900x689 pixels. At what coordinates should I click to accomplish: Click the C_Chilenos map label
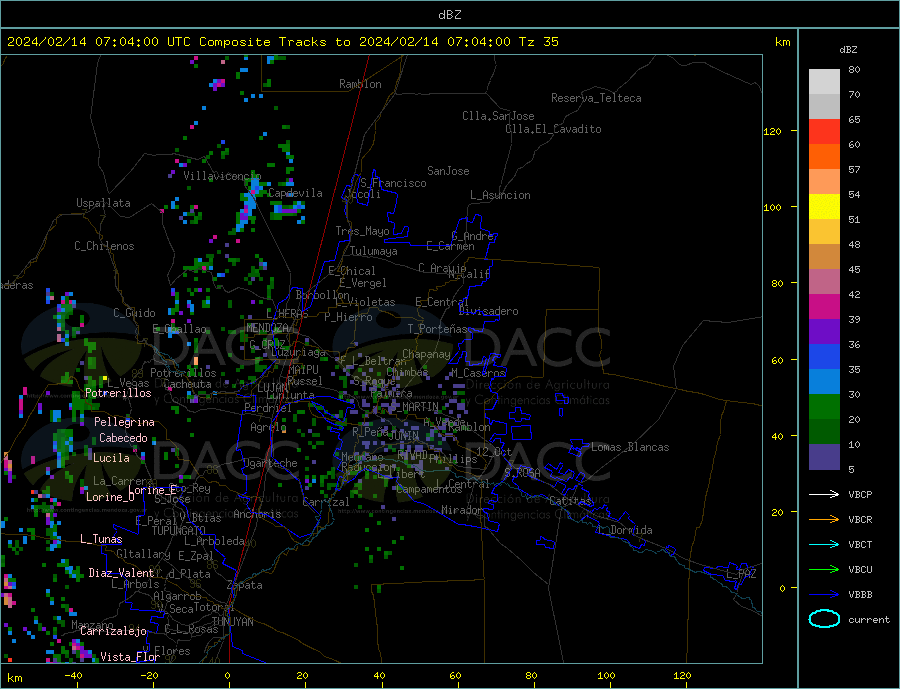coord(104,246)
